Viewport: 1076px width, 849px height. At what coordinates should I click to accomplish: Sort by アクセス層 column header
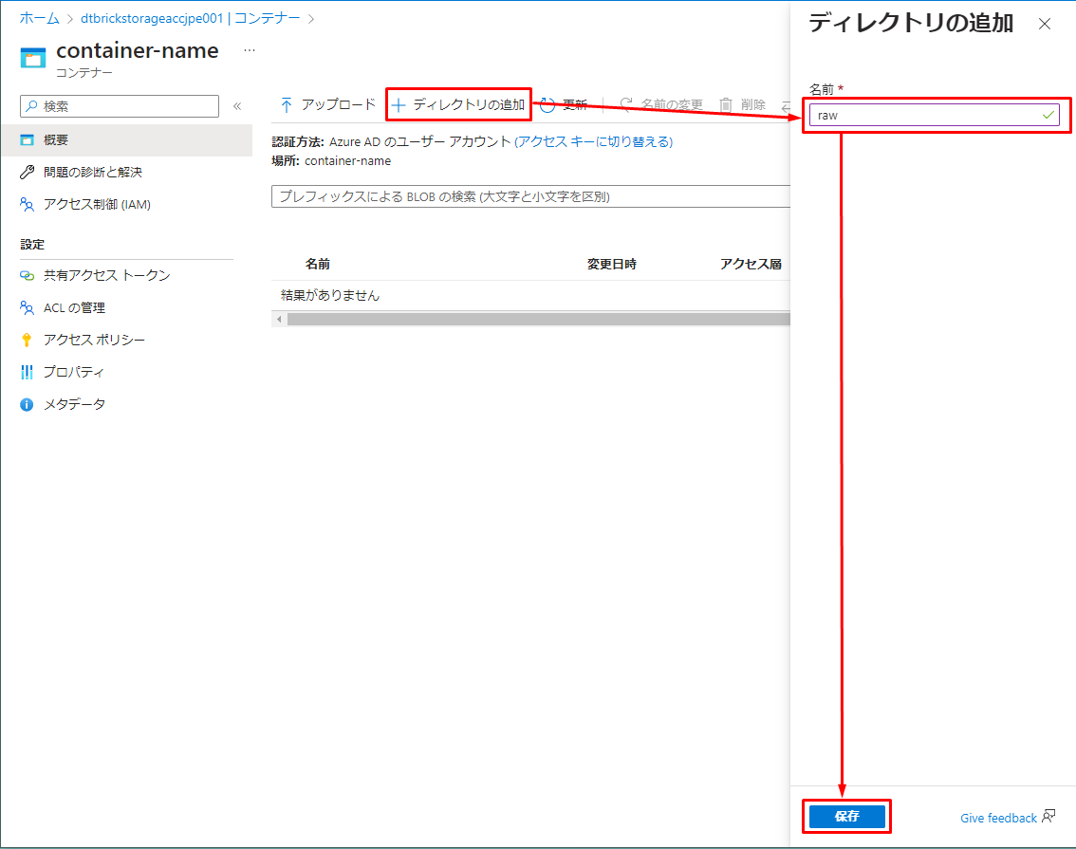coord(751,264)
